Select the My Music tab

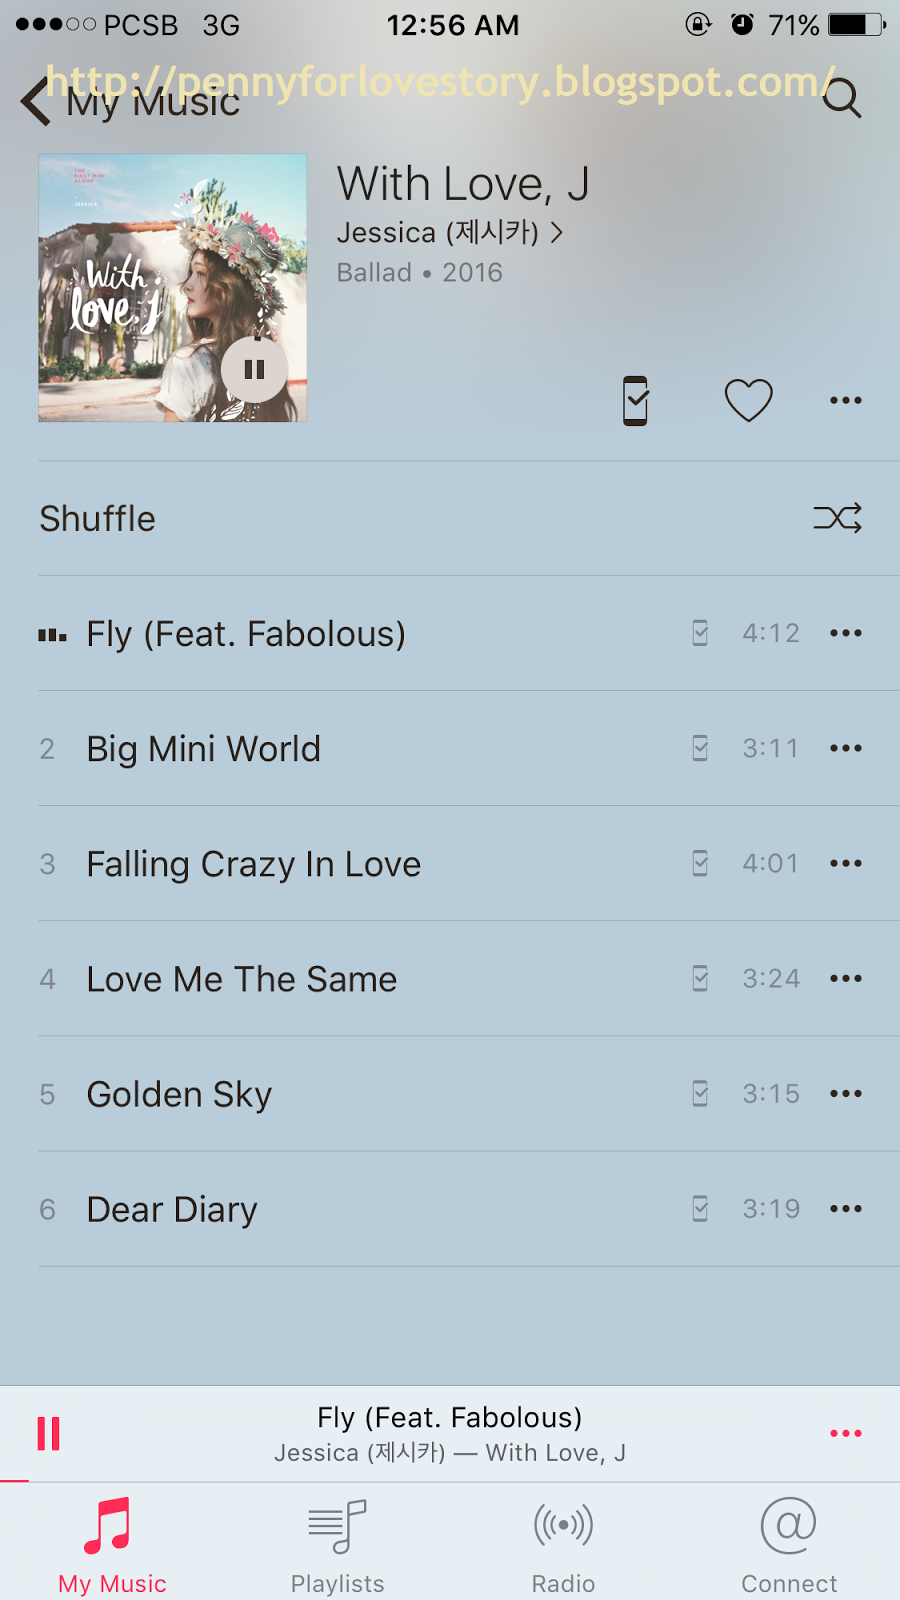112,1545
